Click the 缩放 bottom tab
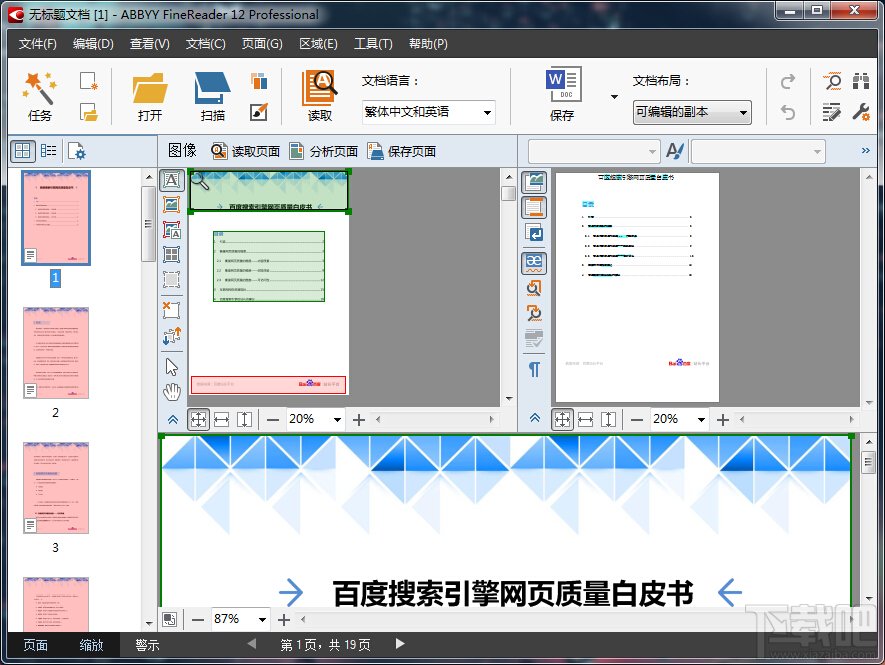The height and width of the screenshot is (665, 885). coord(91,645)
